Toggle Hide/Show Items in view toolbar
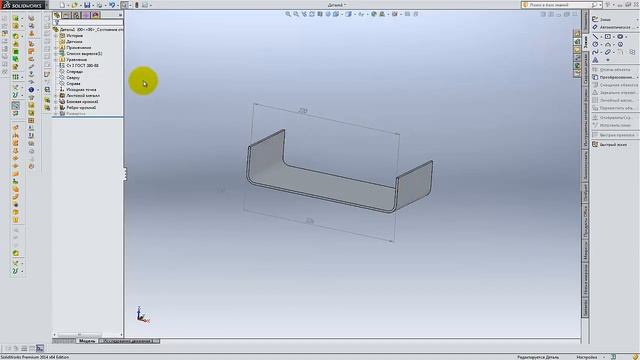 pyautogui.click(x=361, y=14)
